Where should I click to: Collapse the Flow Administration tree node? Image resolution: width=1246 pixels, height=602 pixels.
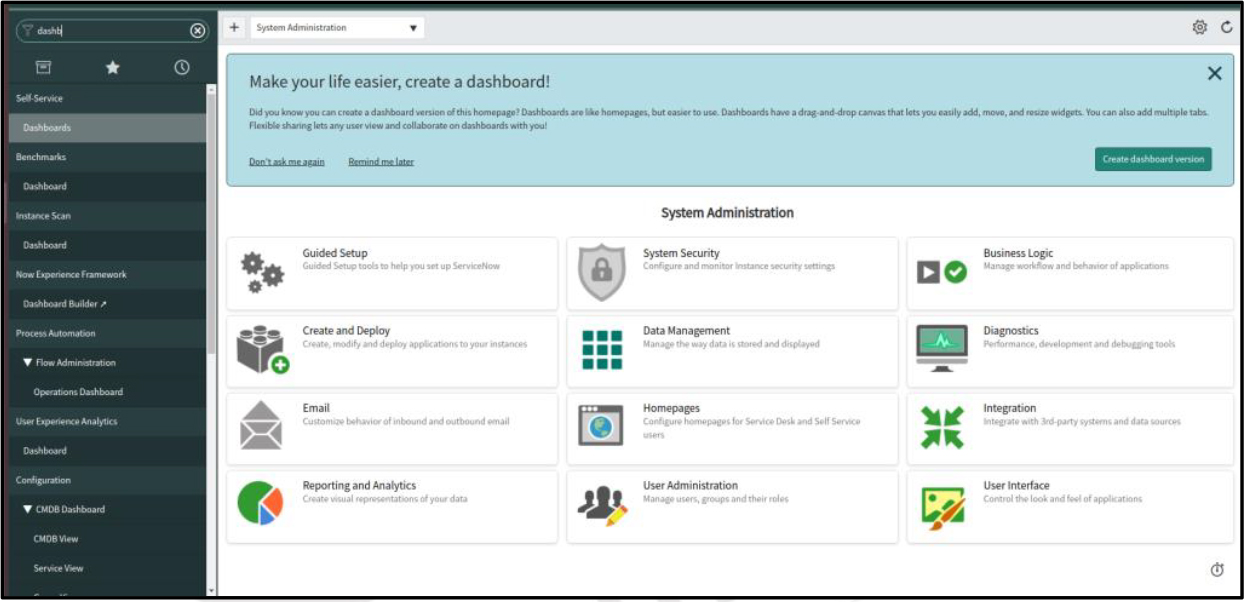[28, 363]
